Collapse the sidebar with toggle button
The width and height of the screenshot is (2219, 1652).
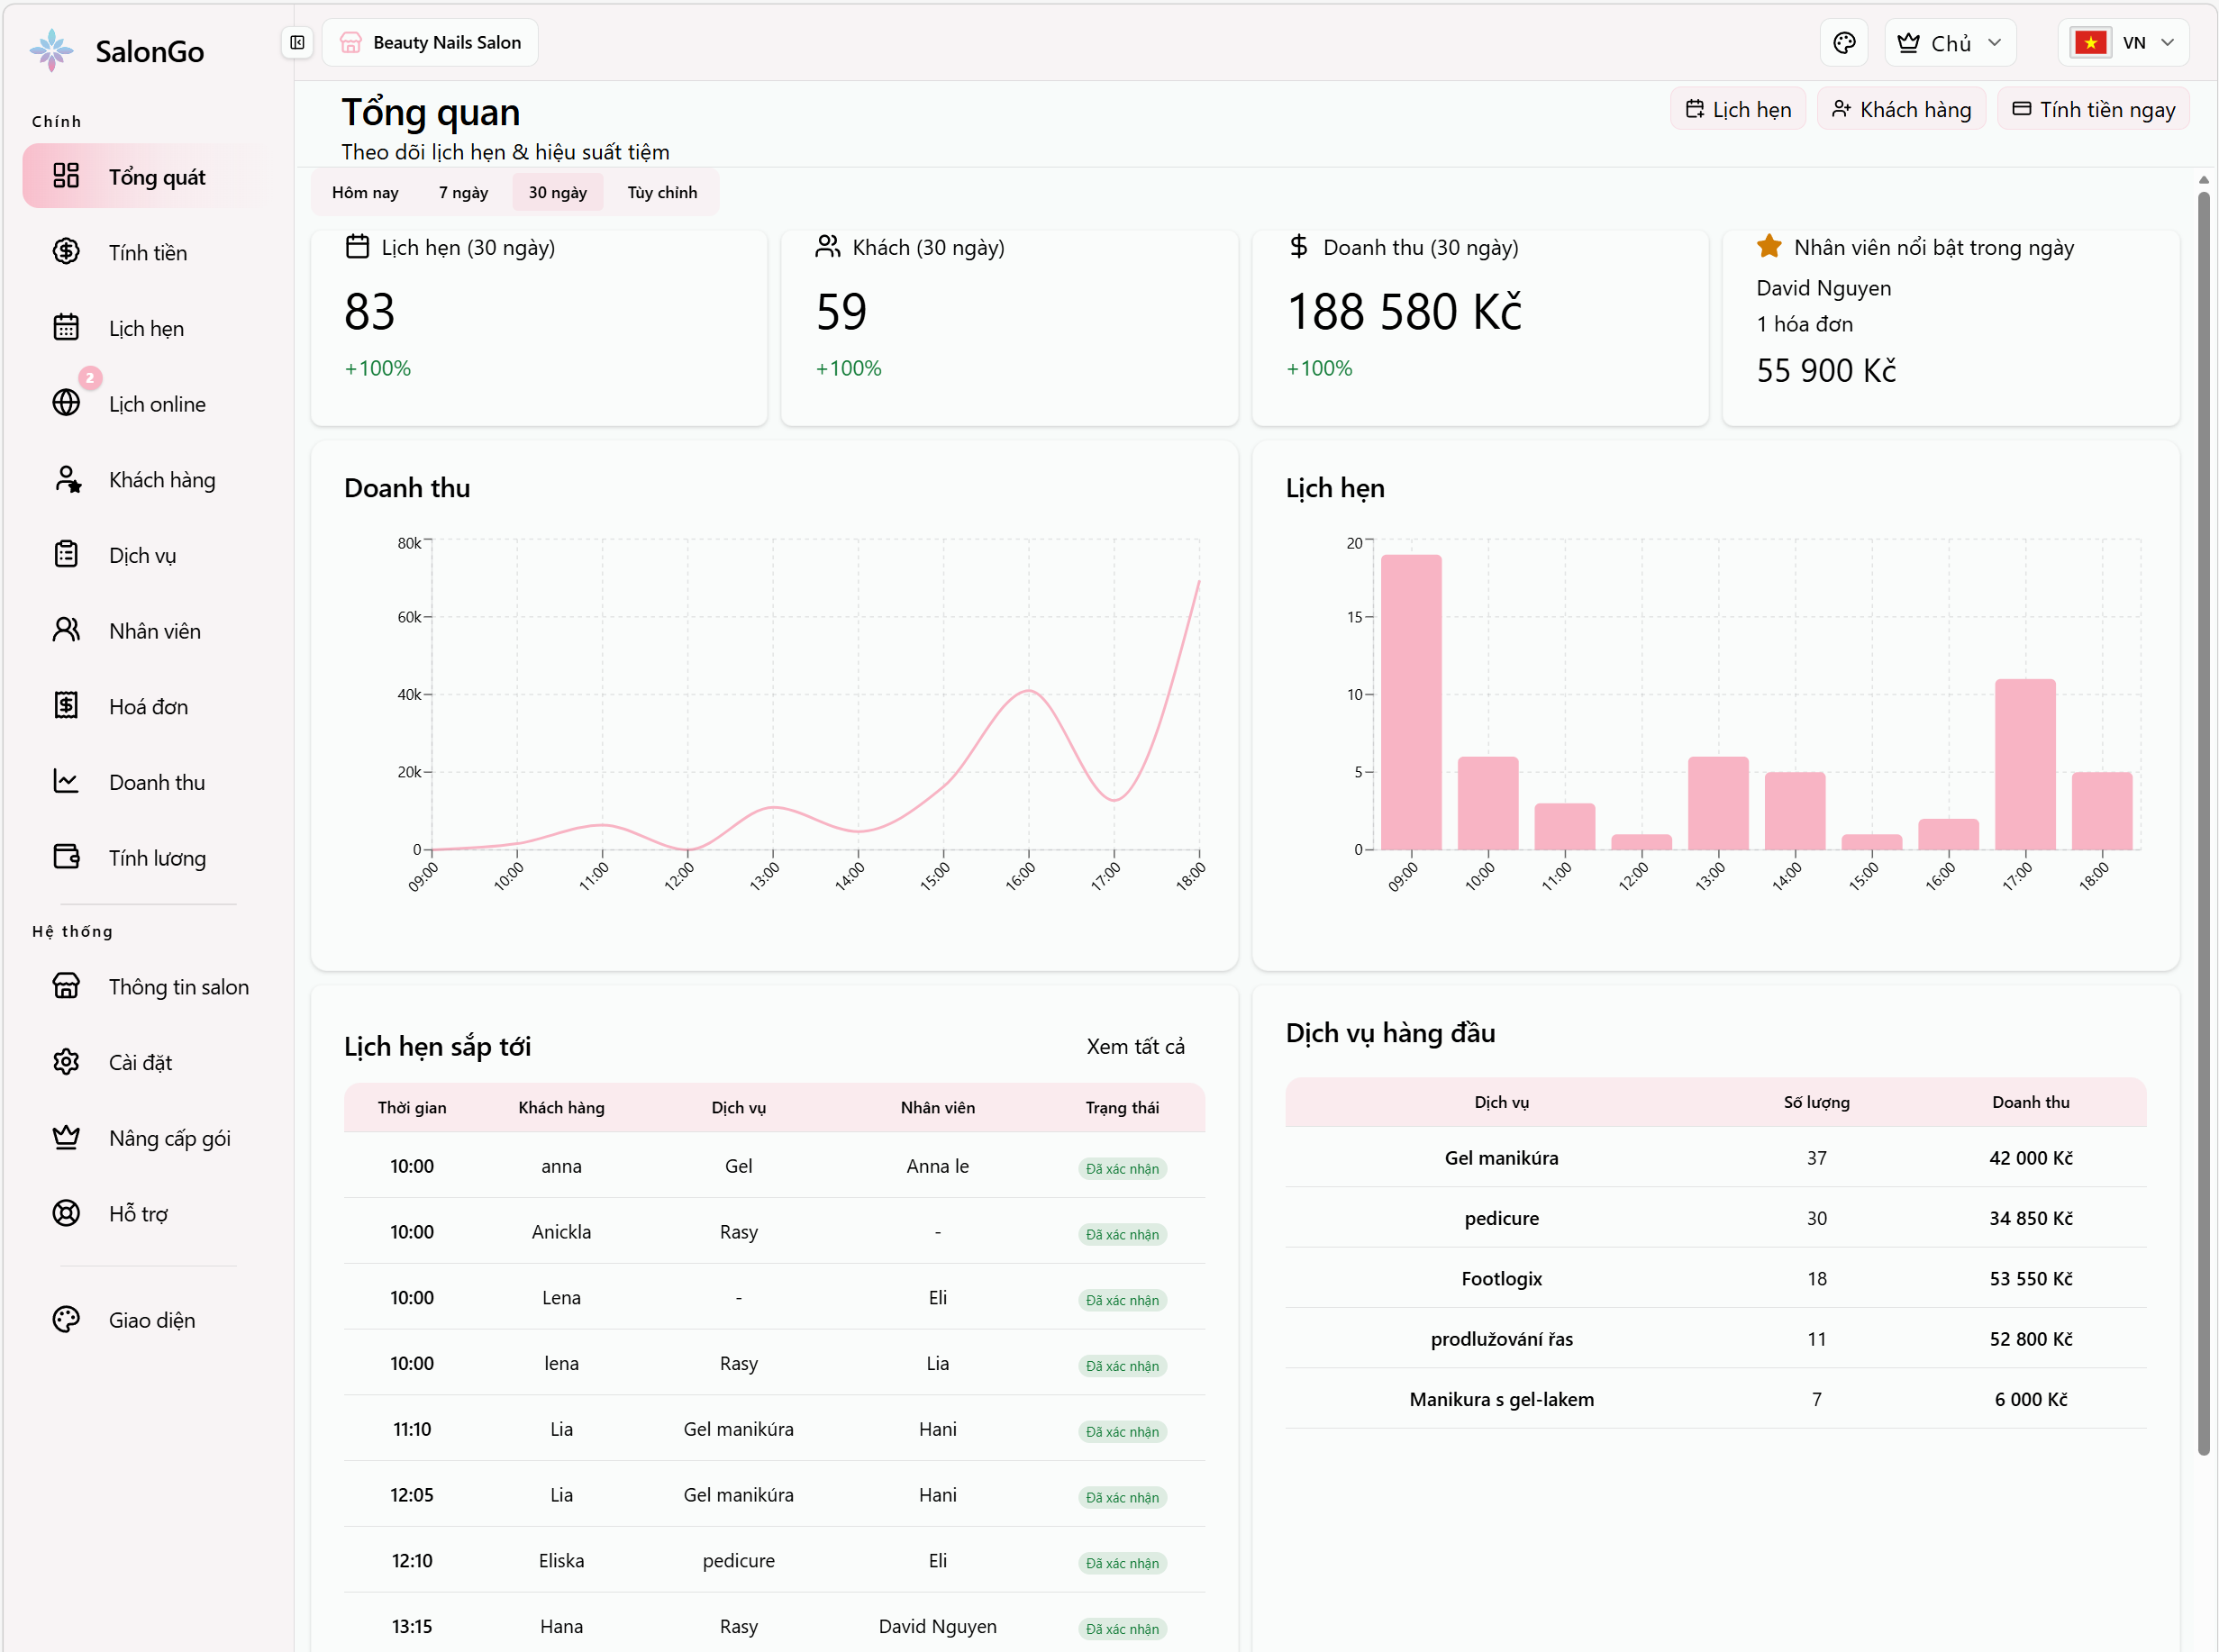pos(297,42)
